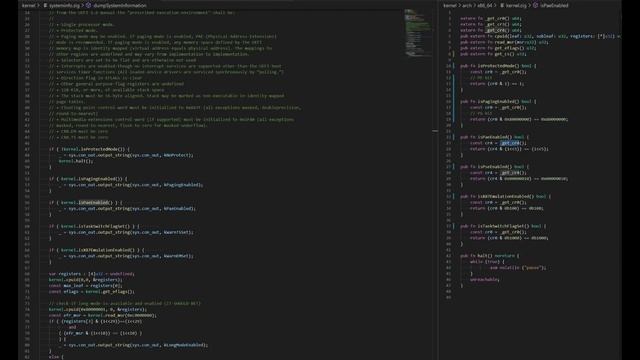Image resolution: width=640 pixels, height=360 pixels.
Task: Open isPaeEnabled breadcrumb symbol list
Action: pos(554,5)
